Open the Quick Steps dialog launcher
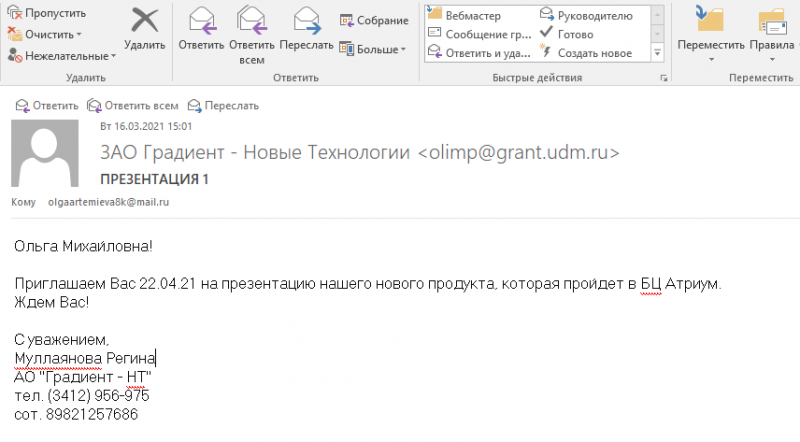Image resolution: width=800 pixels, height=442 pixels. [663, 78]
